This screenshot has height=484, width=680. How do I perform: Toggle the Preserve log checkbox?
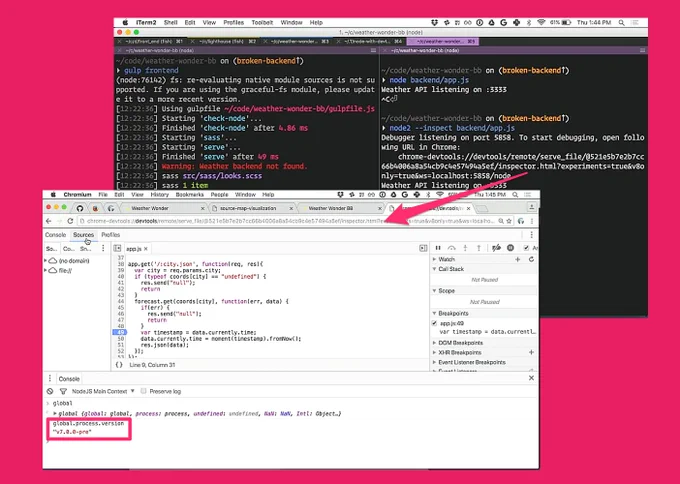[144, 391]
